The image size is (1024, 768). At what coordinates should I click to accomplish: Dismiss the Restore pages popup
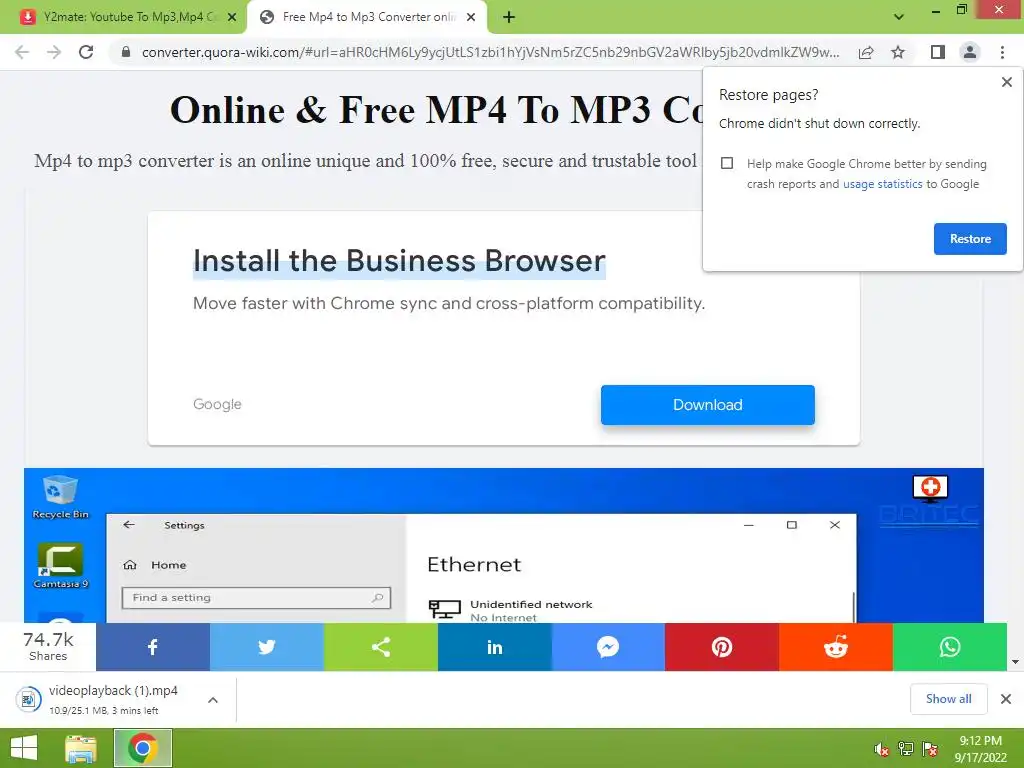click(1006, 82)
